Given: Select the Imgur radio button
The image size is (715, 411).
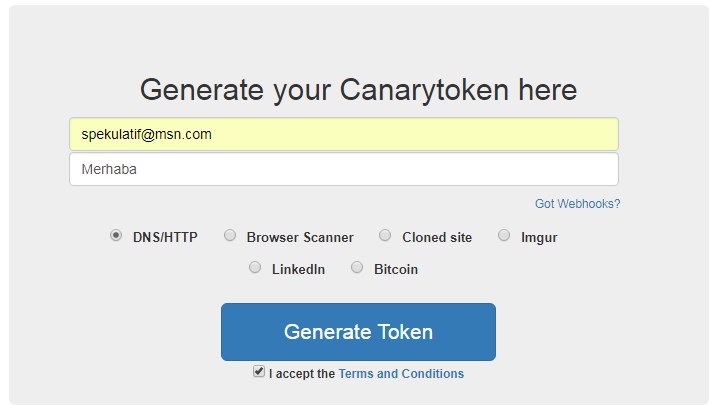Looking at the screenshot, I should point(504,236).
